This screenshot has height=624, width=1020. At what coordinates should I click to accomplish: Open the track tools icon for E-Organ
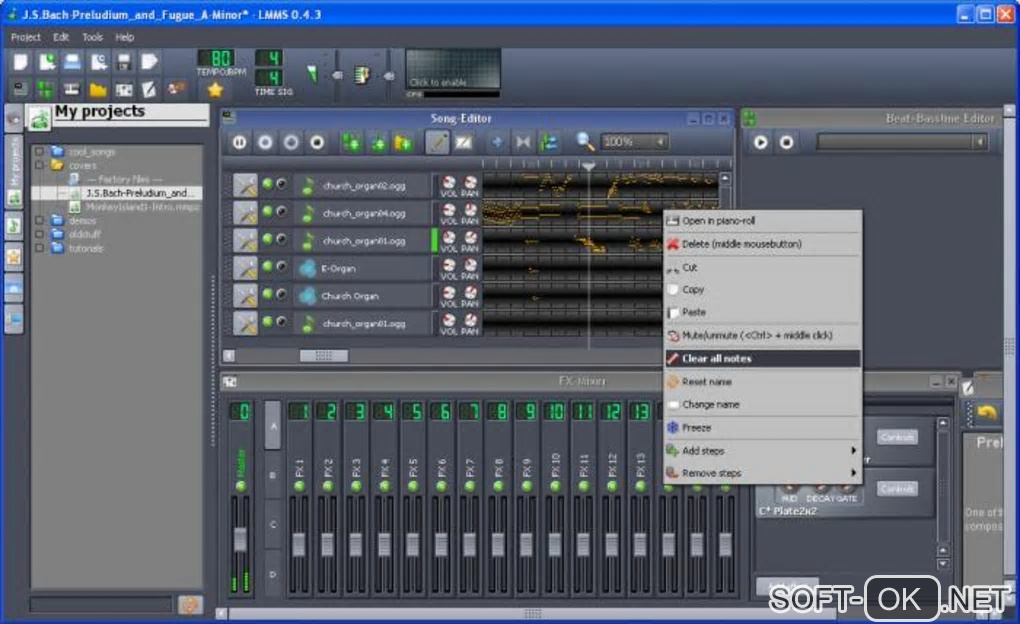(x=245, y=268)
